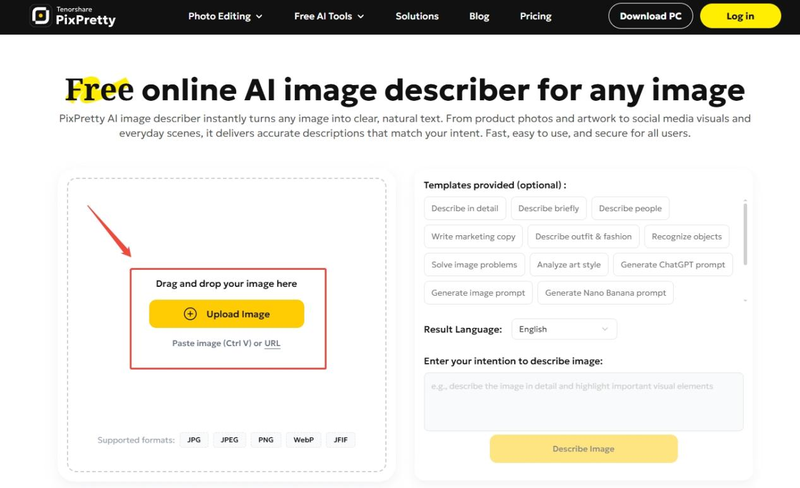Pick the Write marketing copy template

(473, 237)
